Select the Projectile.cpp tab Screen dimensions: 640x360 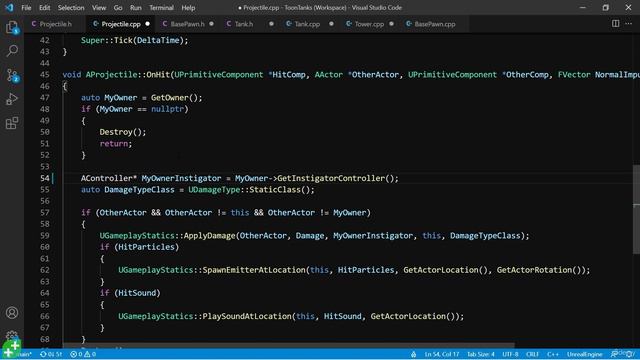click(x=121, y=24)
